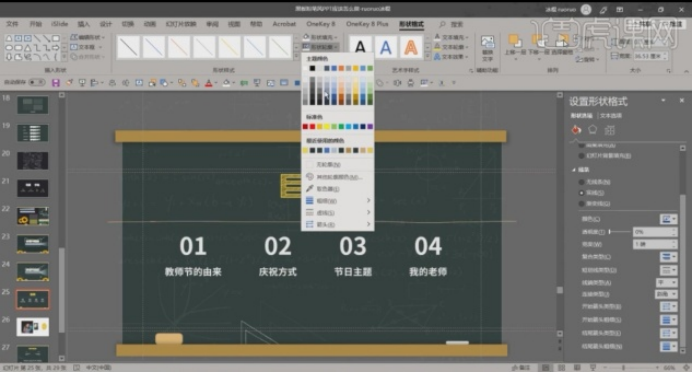Open the line Color (颜色) picker dropdown
Viewport: 692px width, 372px height.
668,219
